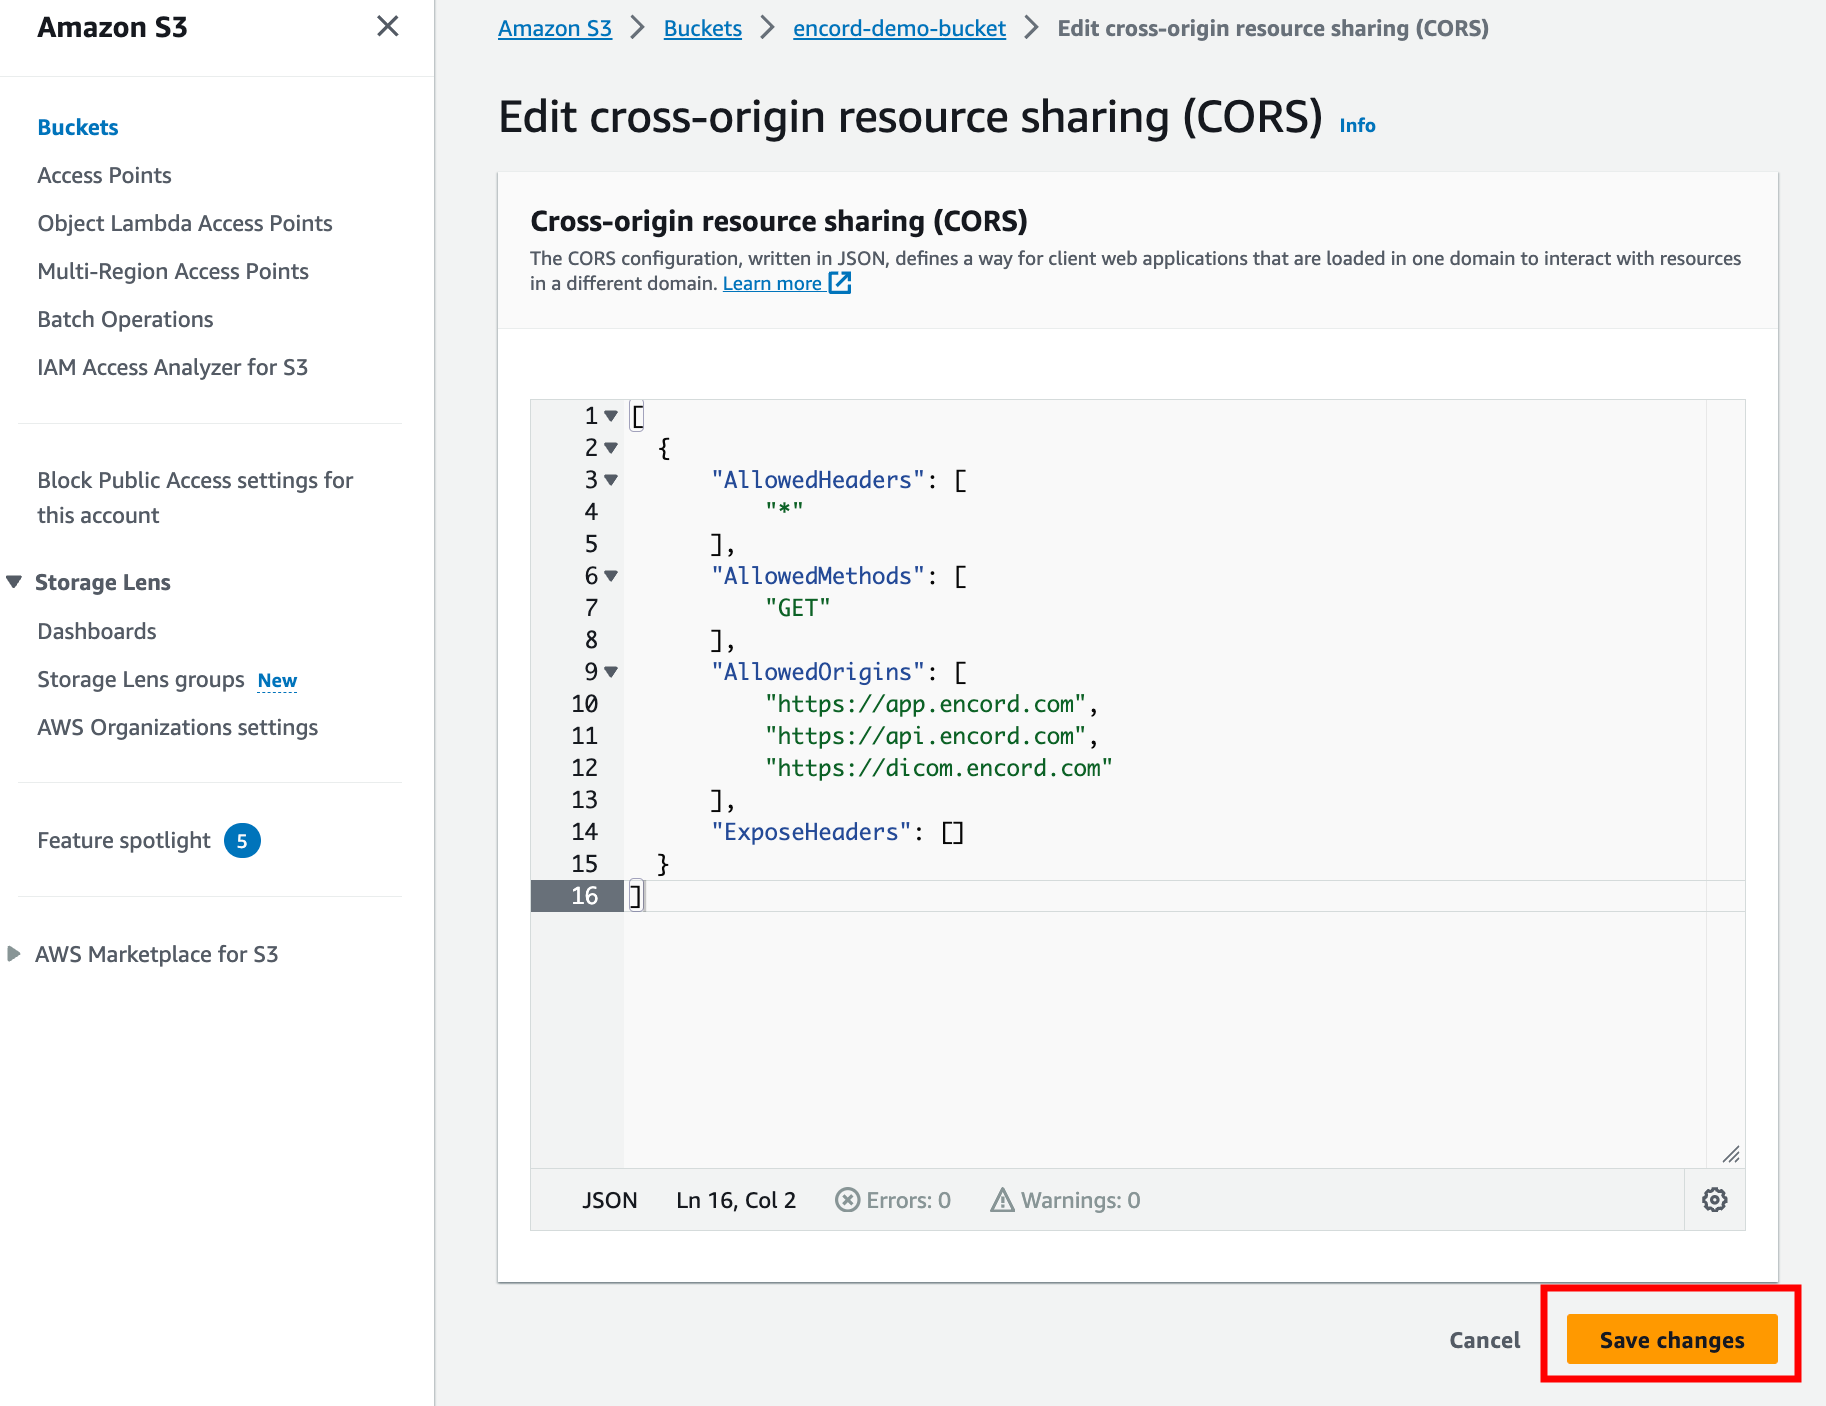This screenshot has width=1826, height=1406.
Task: Click Save changes button
Action: [1671, 1339]
